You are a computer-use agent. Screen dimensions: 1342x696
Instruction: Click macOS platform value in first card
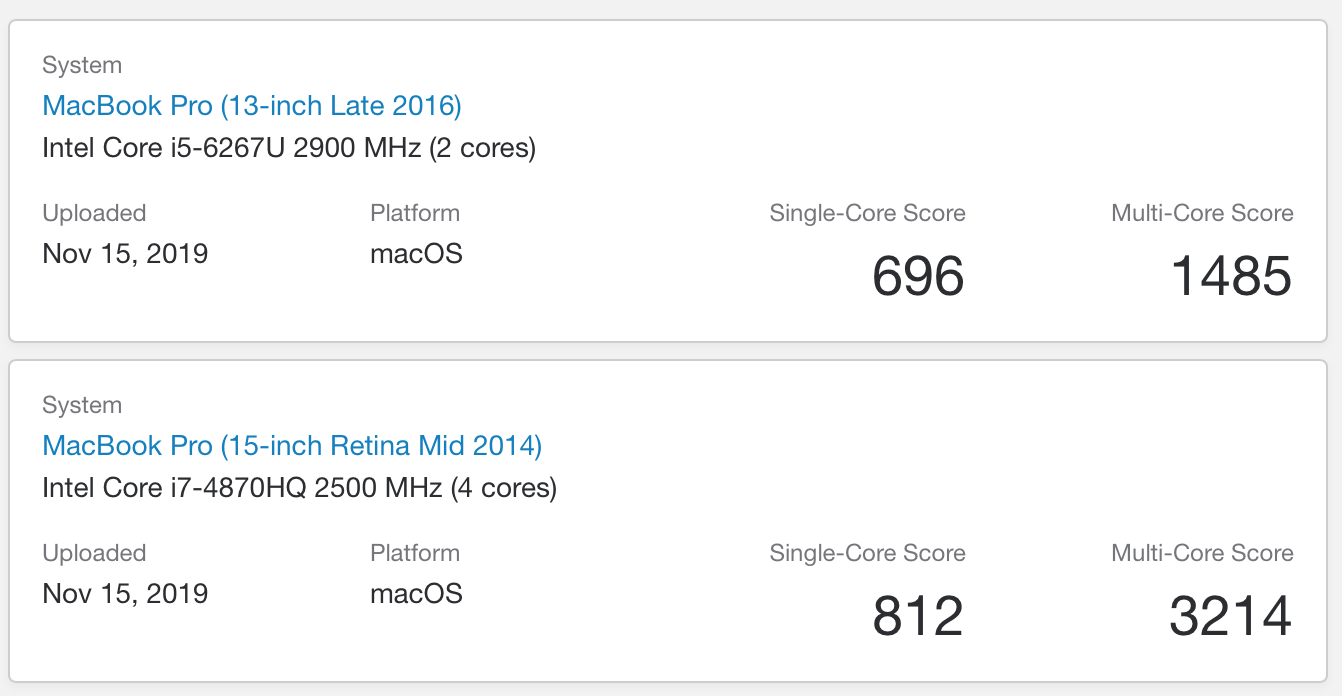[417, 254]
